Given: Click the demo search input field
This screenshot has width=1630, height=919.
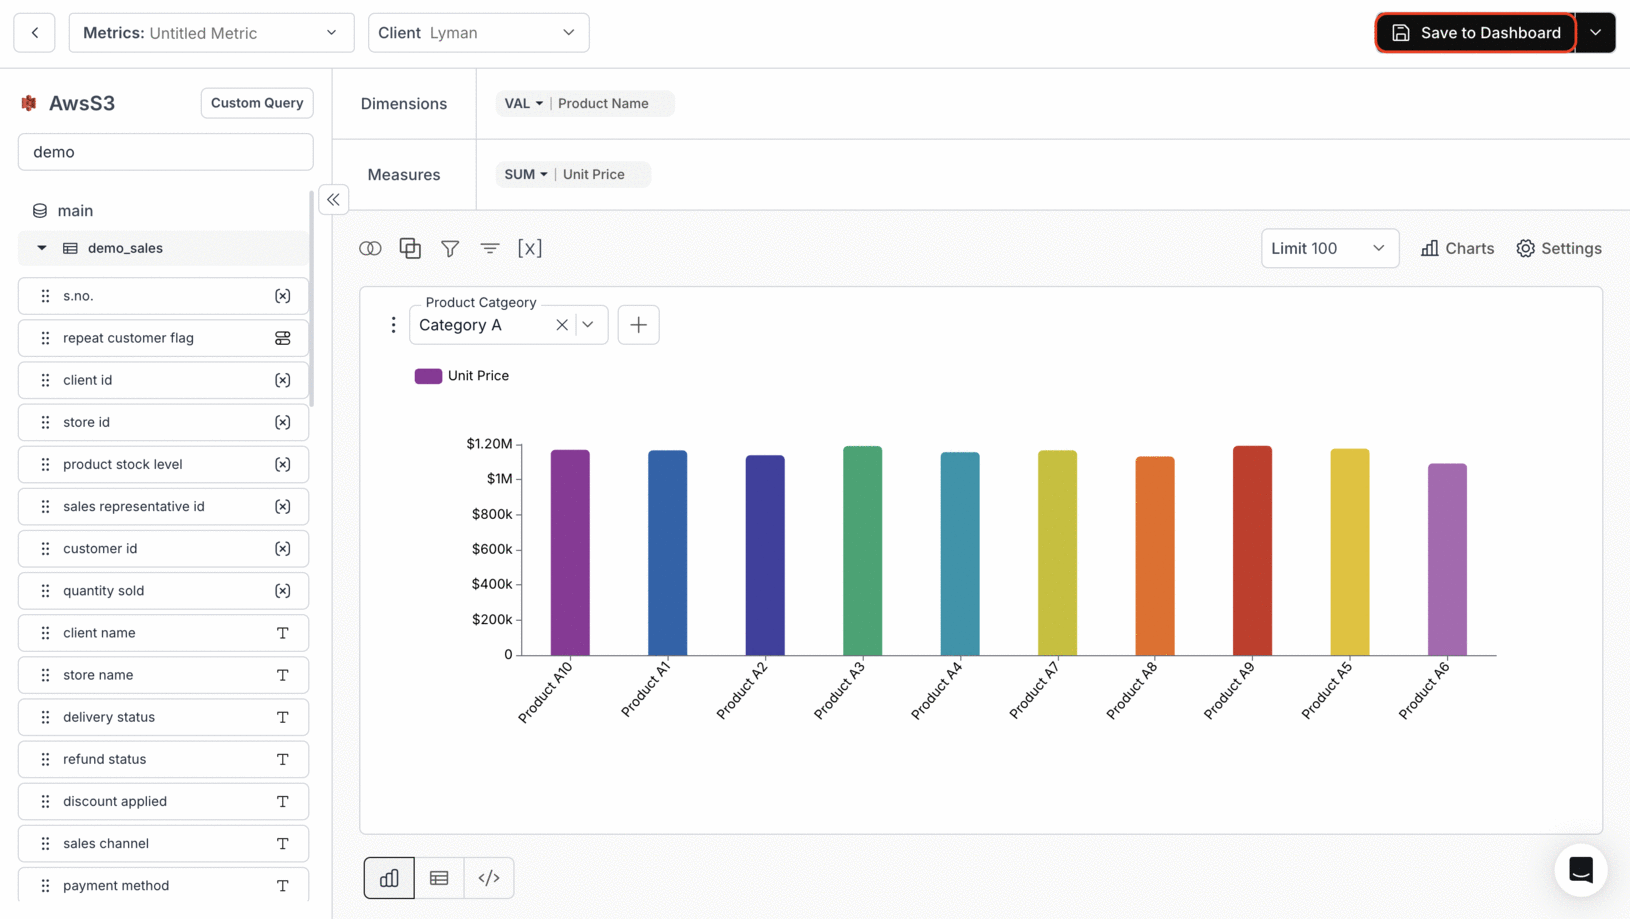Looking at the screenshot, I should tap(165, 152).
